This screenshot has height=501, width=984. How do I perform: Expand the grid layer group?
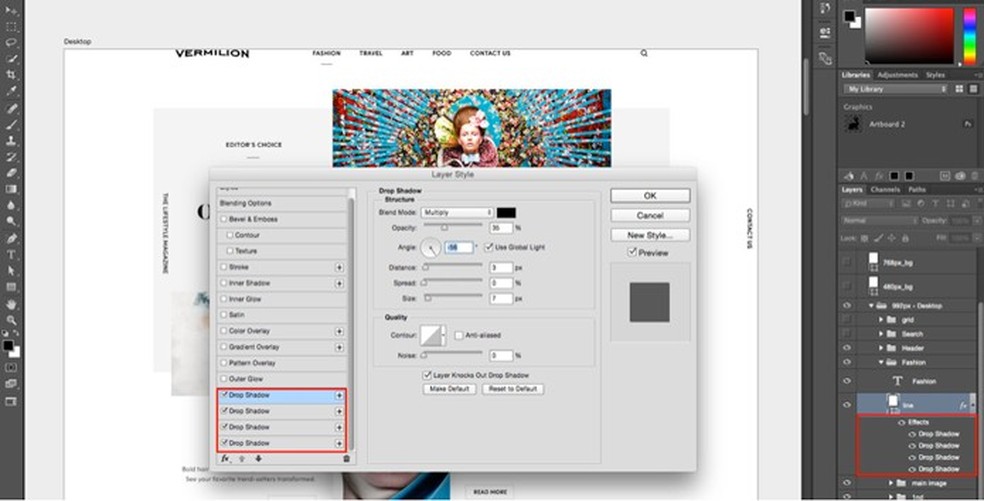[881, 320]
